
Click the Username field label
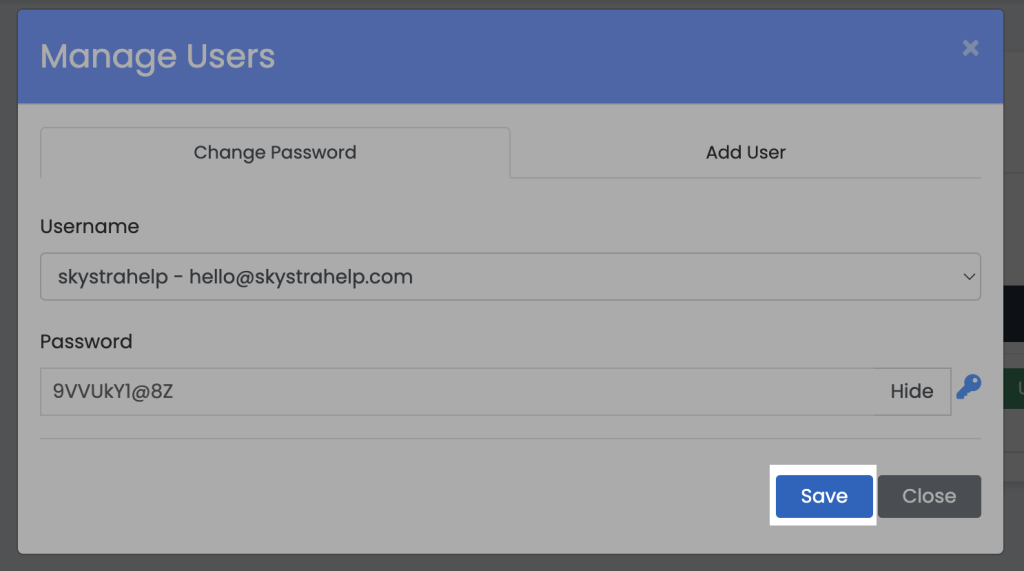(x=89, y=227)
